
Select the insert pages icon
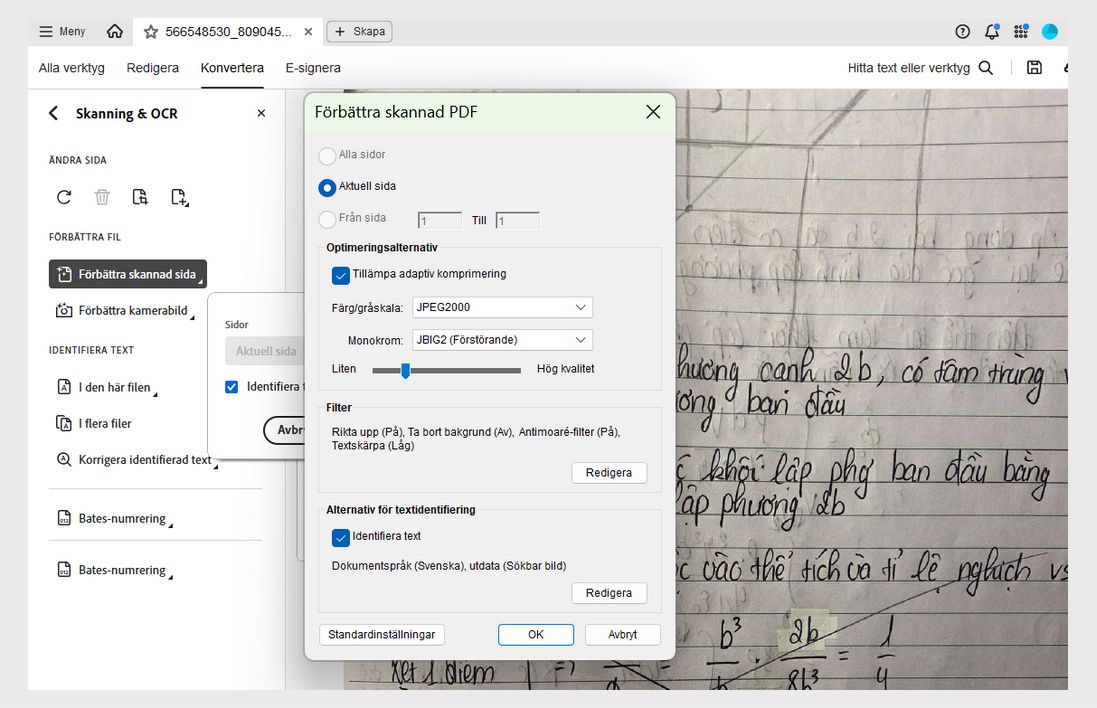(179, 197)
